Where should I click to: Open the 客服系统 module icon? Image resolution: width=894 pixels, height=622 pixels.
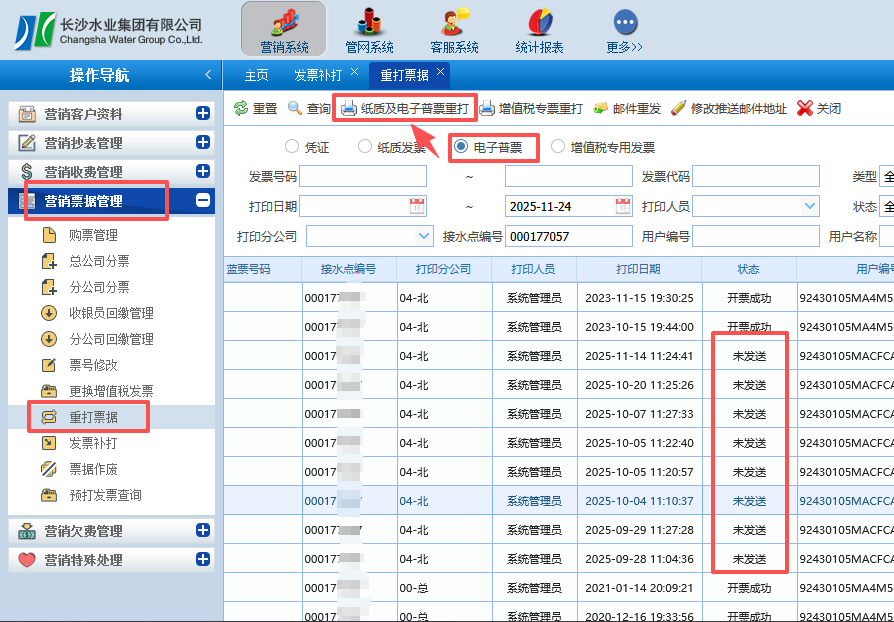454,29
